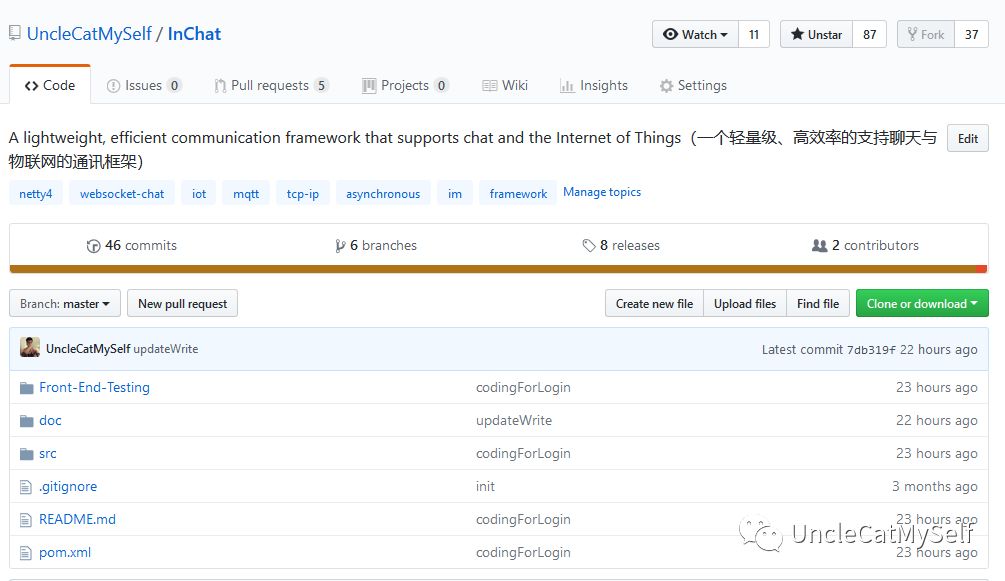This screenshot has height=581, width=1005.
Task: Unstar the InChat repository
Action: pos(817,35)
